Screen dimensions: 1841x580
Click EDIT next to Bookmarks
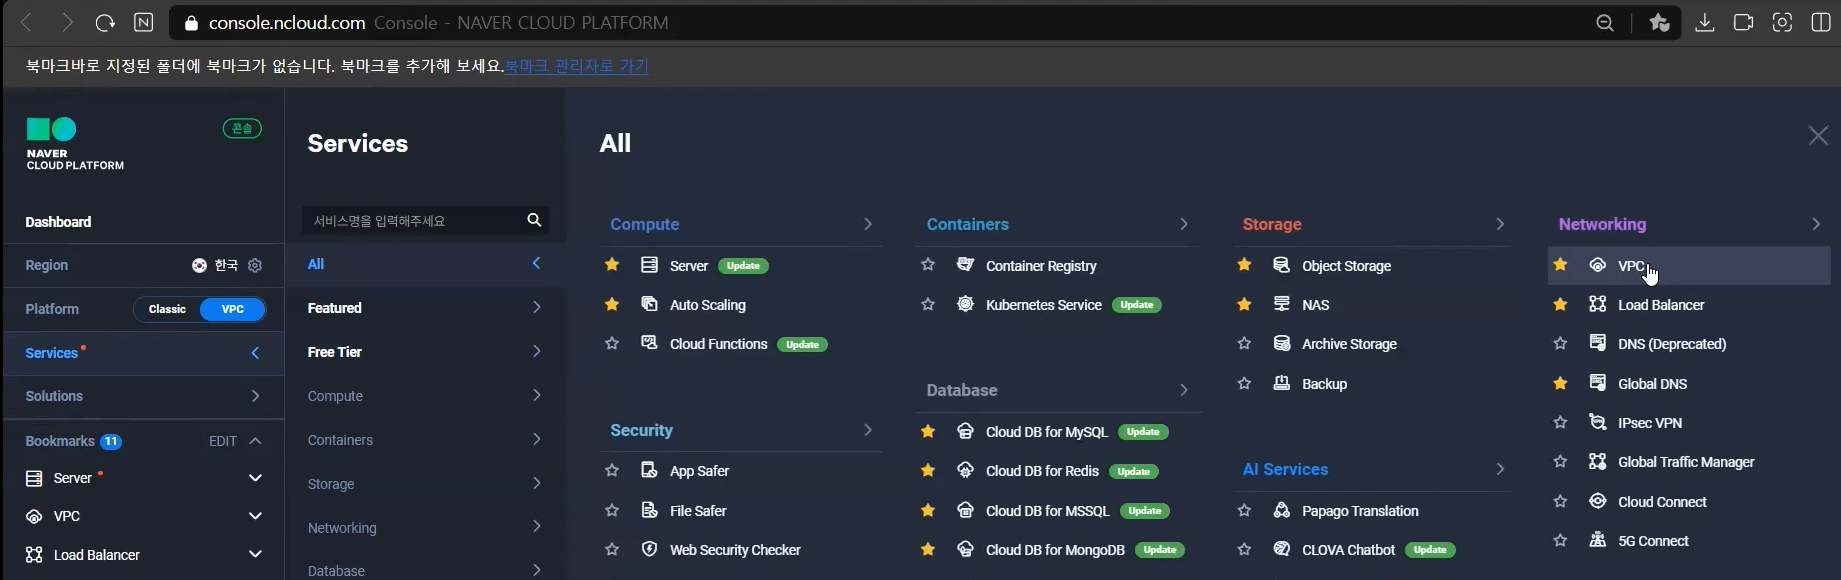click(223, 441)
